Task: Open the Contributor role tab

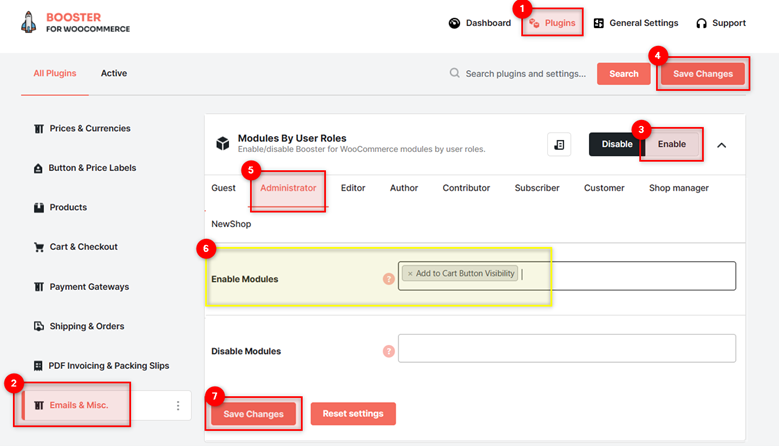Action: (x=466, y=188)
